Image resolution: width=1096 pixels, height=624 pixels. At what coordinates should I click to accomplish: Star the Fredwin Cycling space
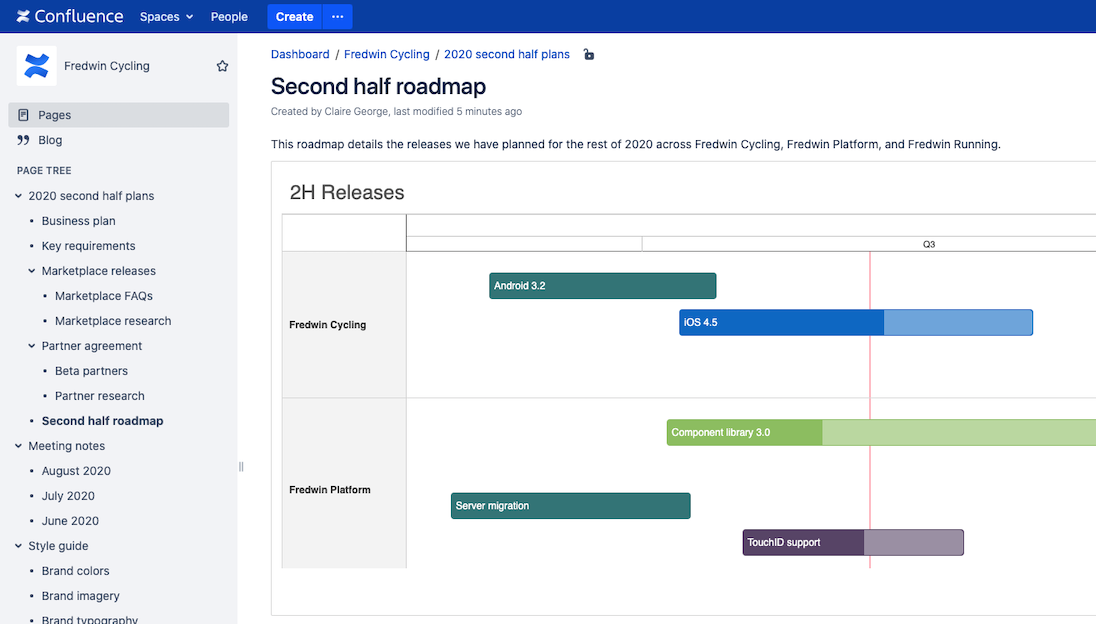(x=222, y=66)
